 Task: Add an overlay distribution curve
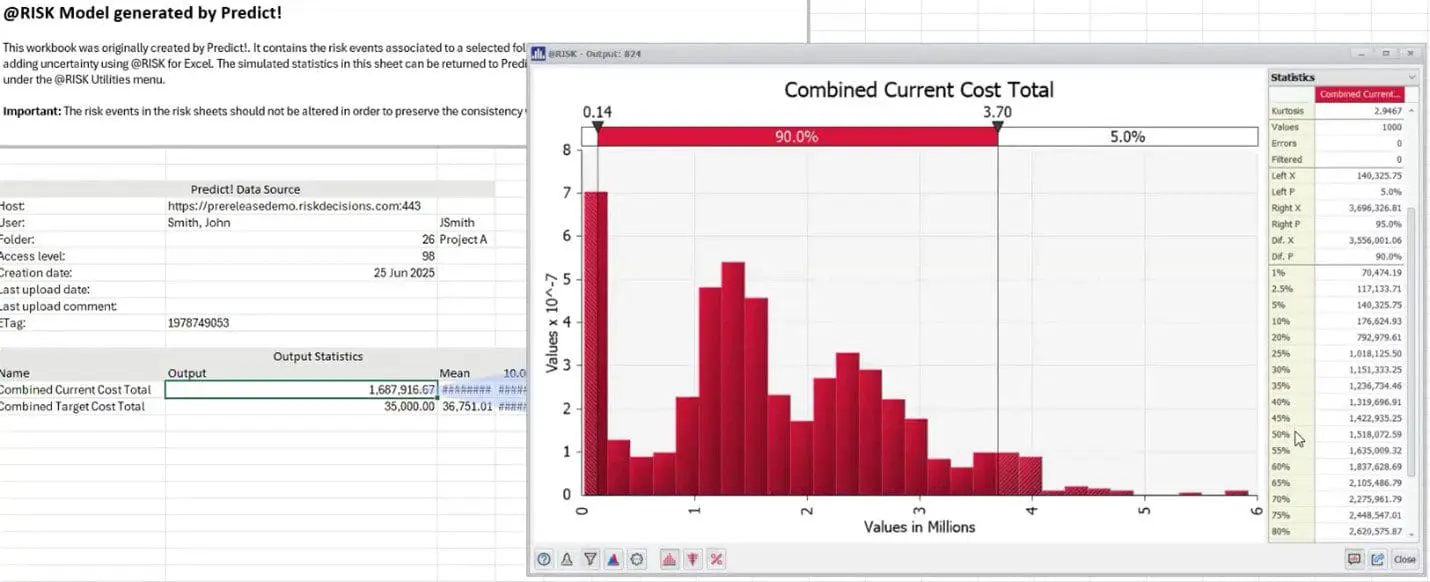click(x=612, y=559)
